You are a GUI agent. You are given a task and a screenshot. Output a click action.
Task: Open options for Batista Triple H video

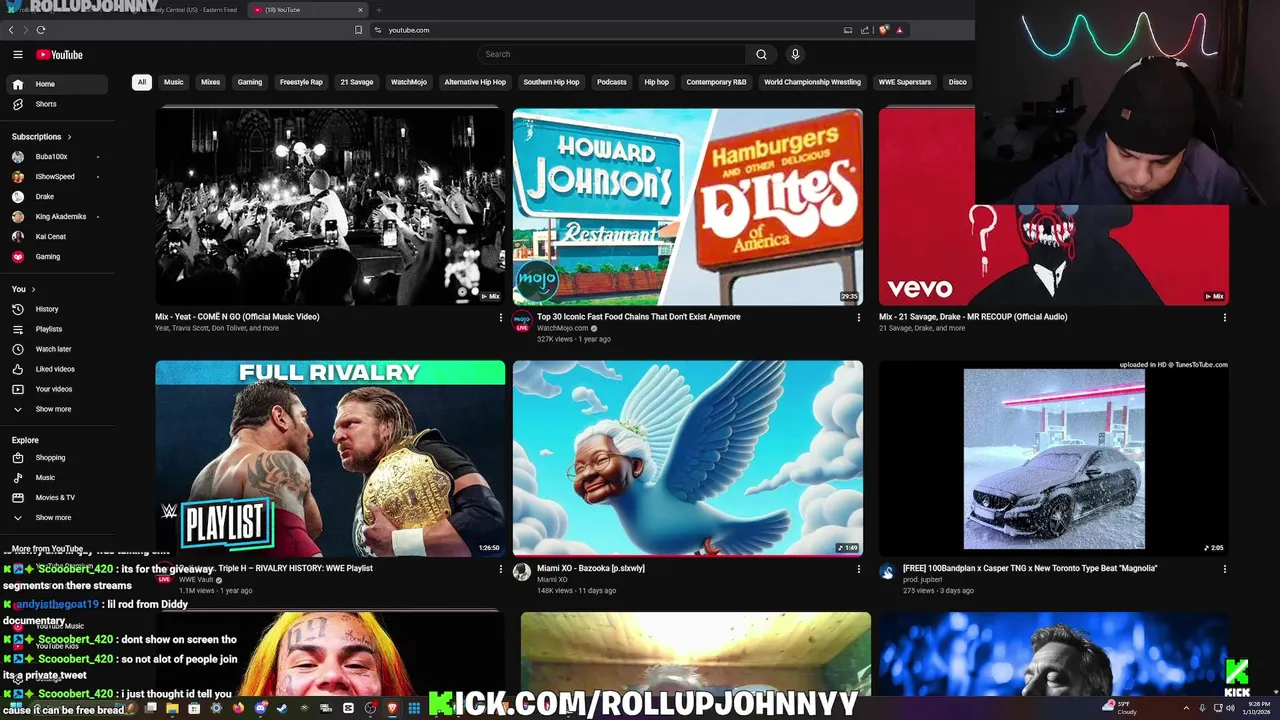[x=501, y=569]
